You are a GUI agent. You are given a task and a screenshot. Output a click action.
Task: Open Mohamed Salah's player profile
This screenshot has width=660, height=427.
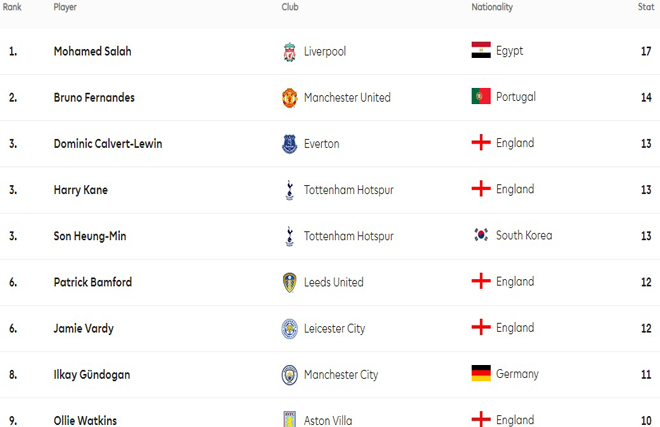(93, 51)
